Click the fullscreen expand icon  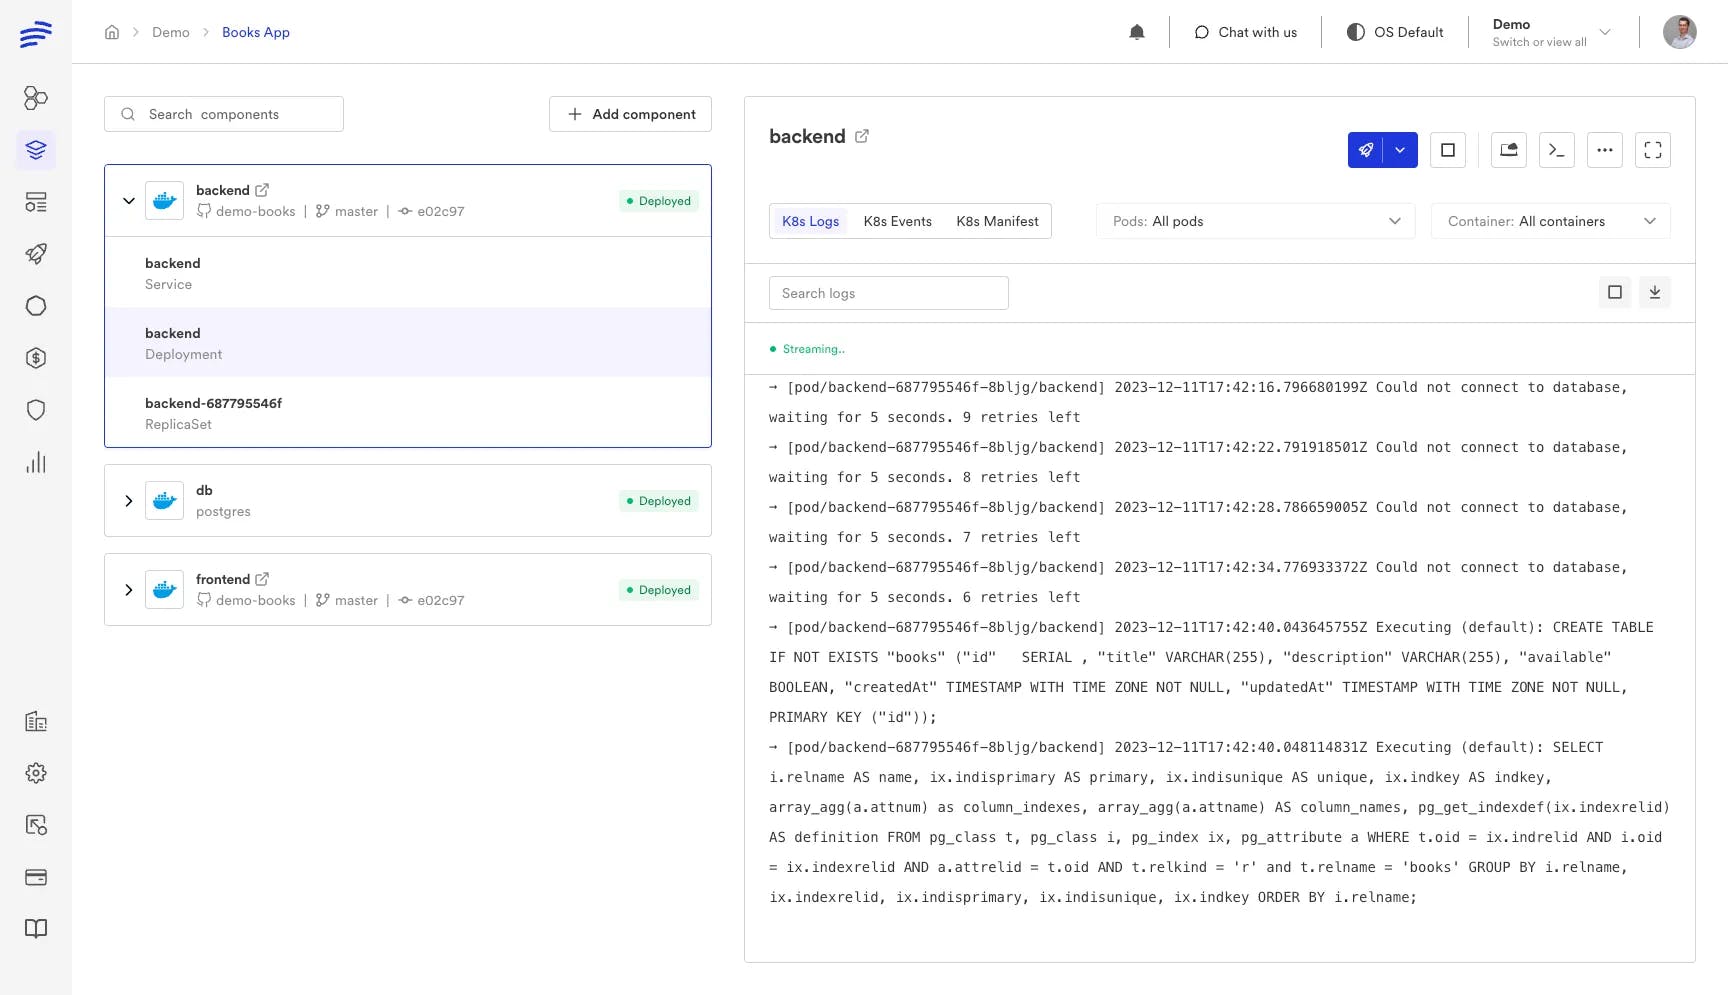1652,150
